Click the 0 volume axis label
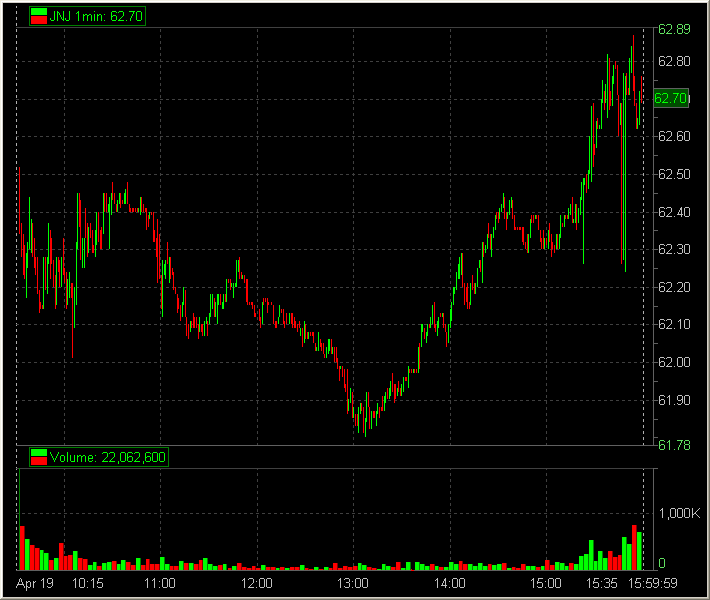This screenshot has height=600, width=710. coord(662,563)
